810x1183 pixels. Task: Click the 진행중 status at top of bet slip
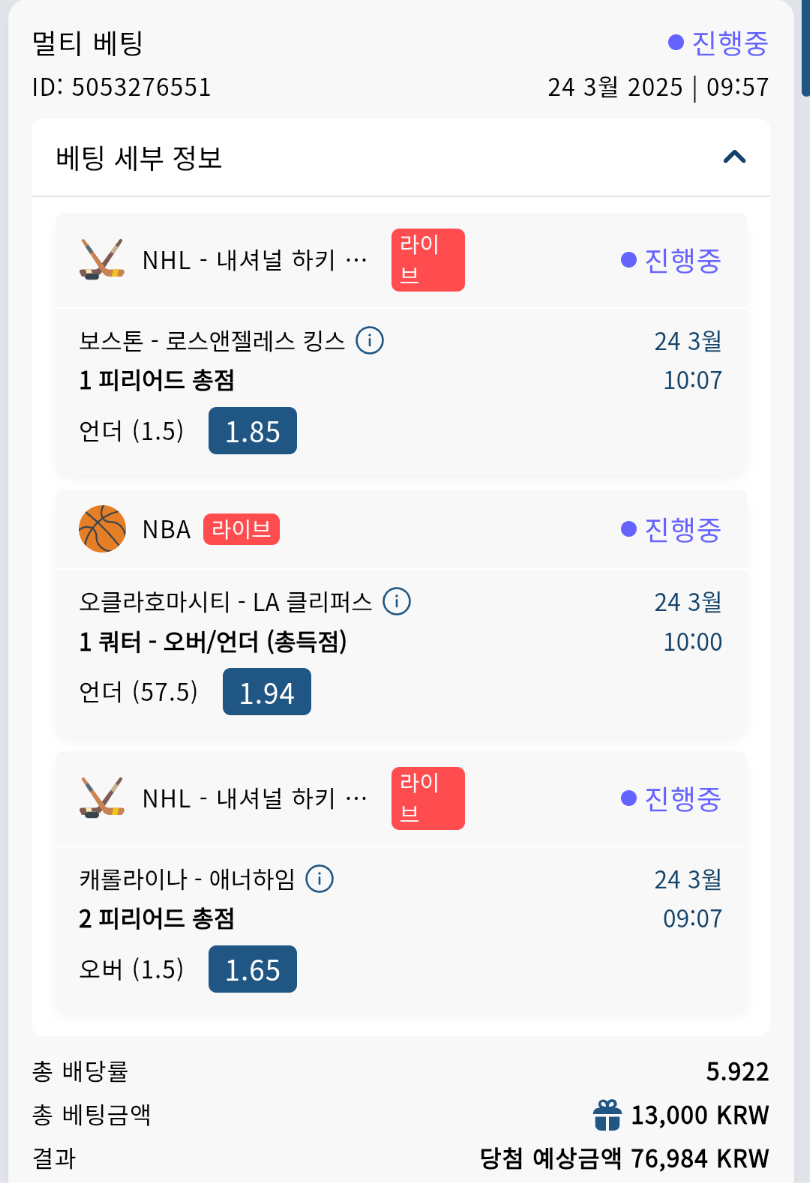pos(718,43)
